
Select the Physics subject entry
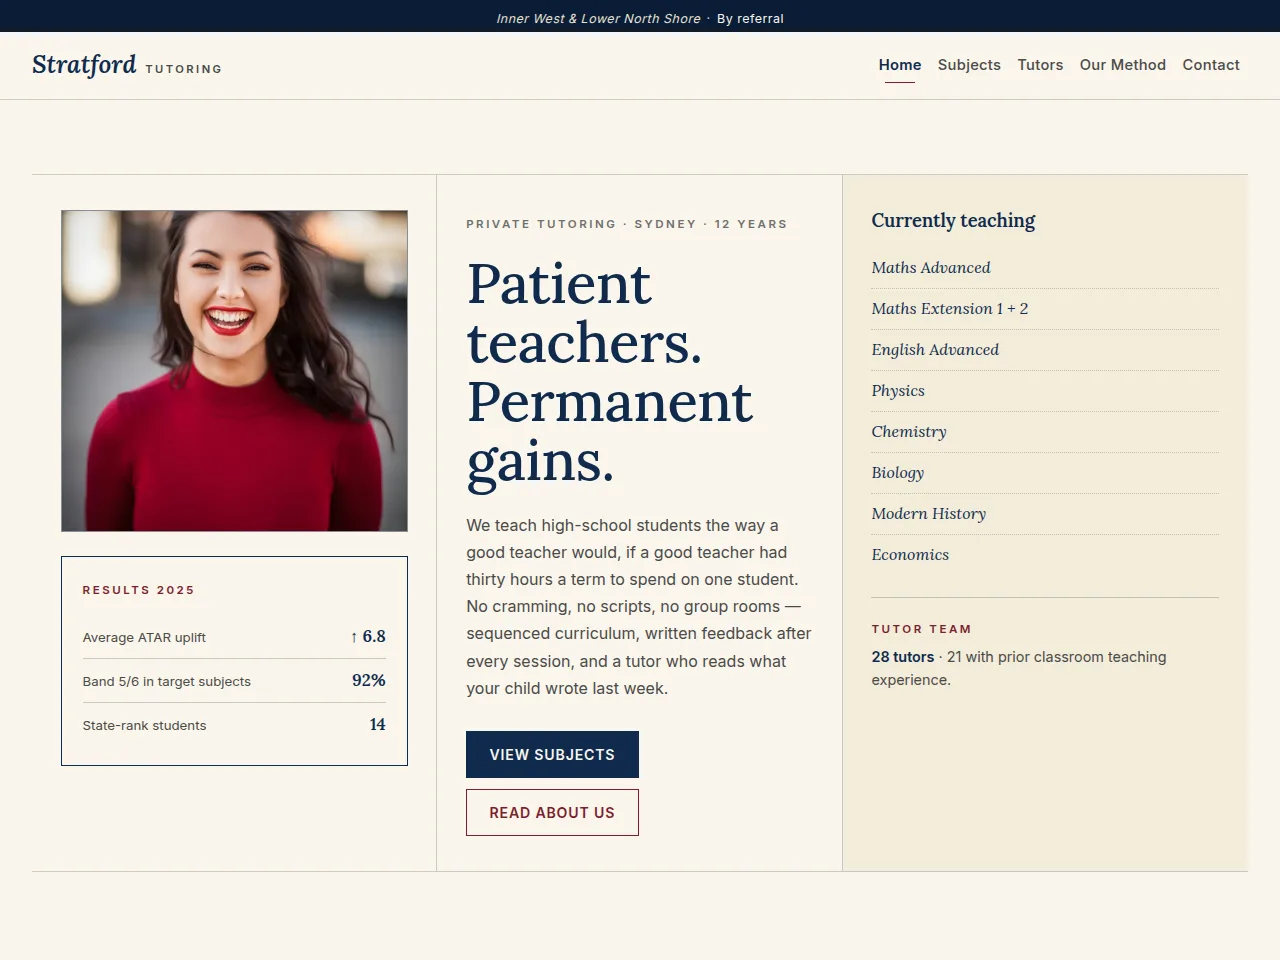(1045, 391)
